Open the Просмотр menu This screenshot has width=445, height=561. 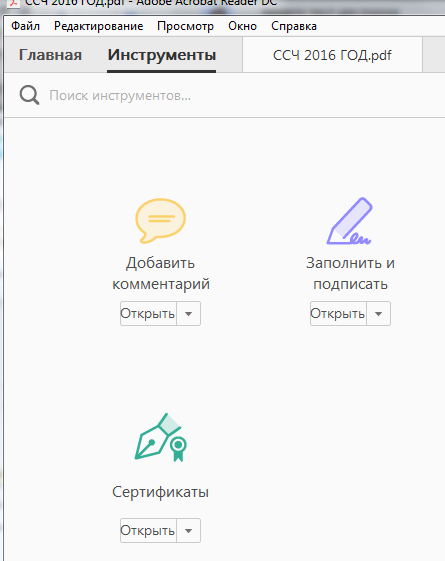pyautogui.click(x=186, y=26)
